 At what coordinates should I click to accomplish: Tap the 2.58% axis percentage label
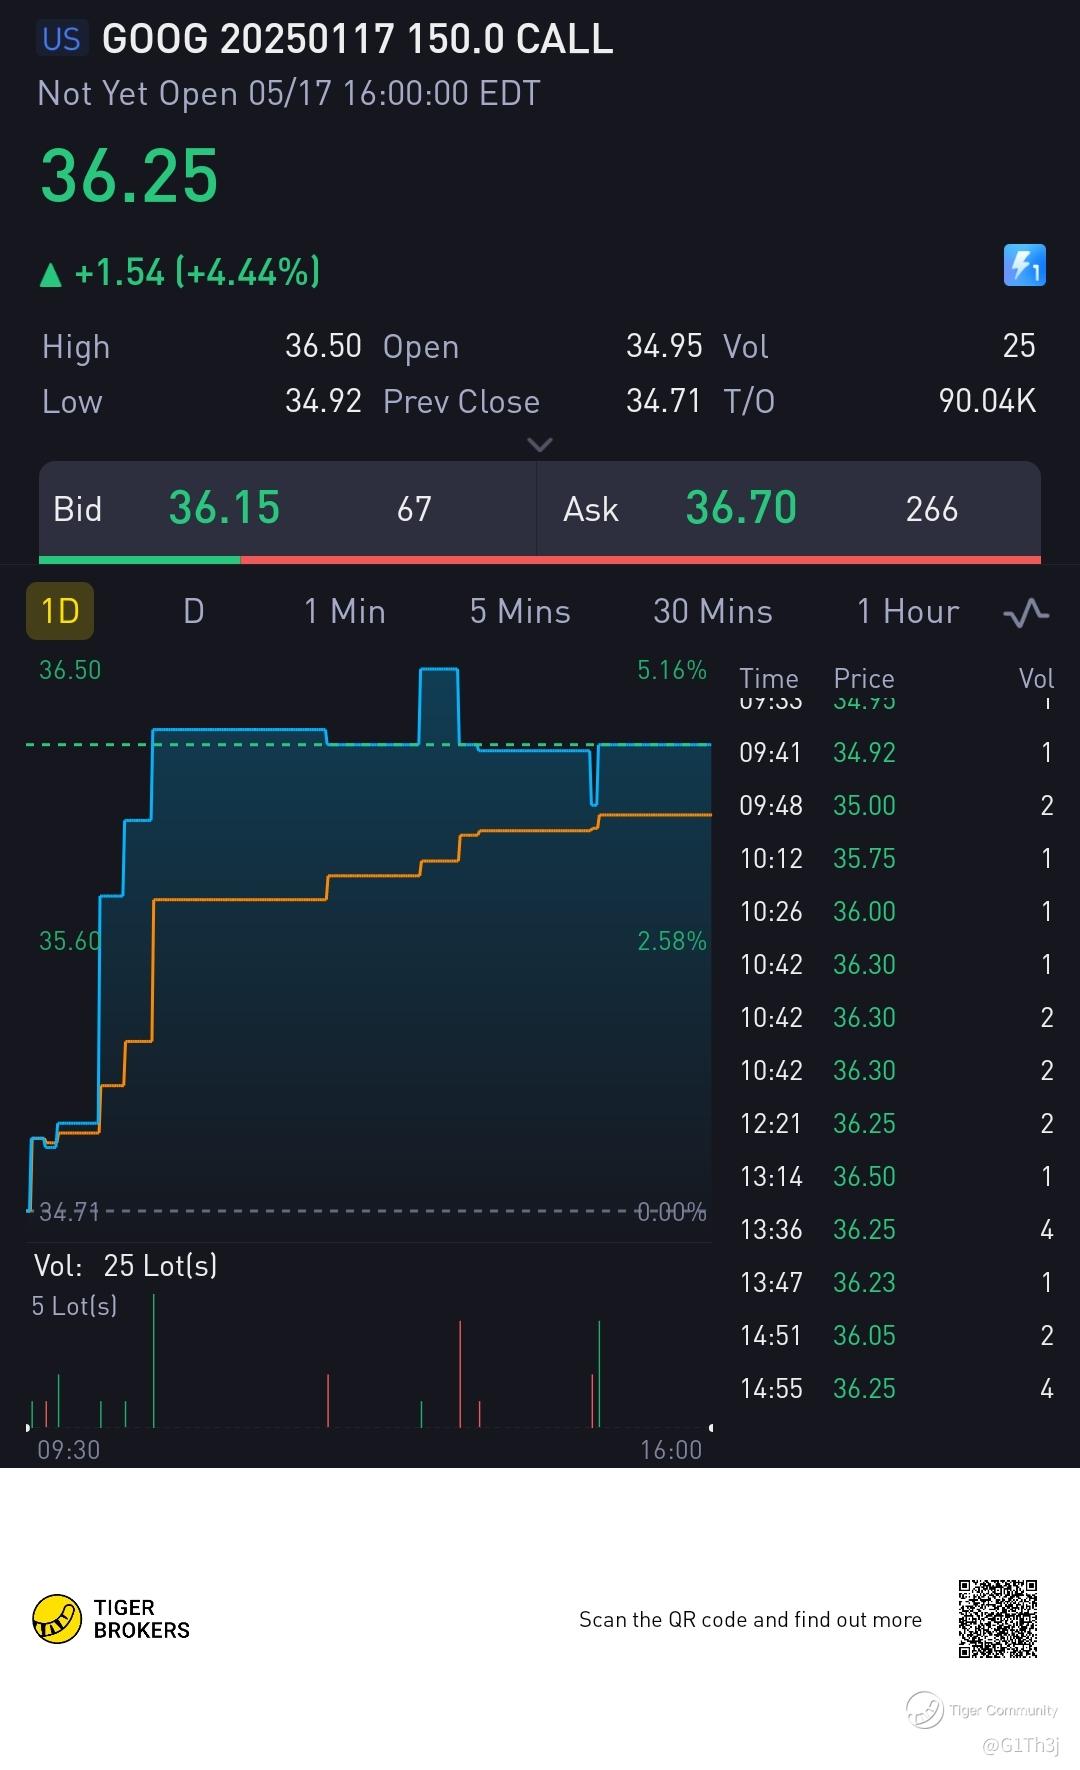click(x=672, y=941)
